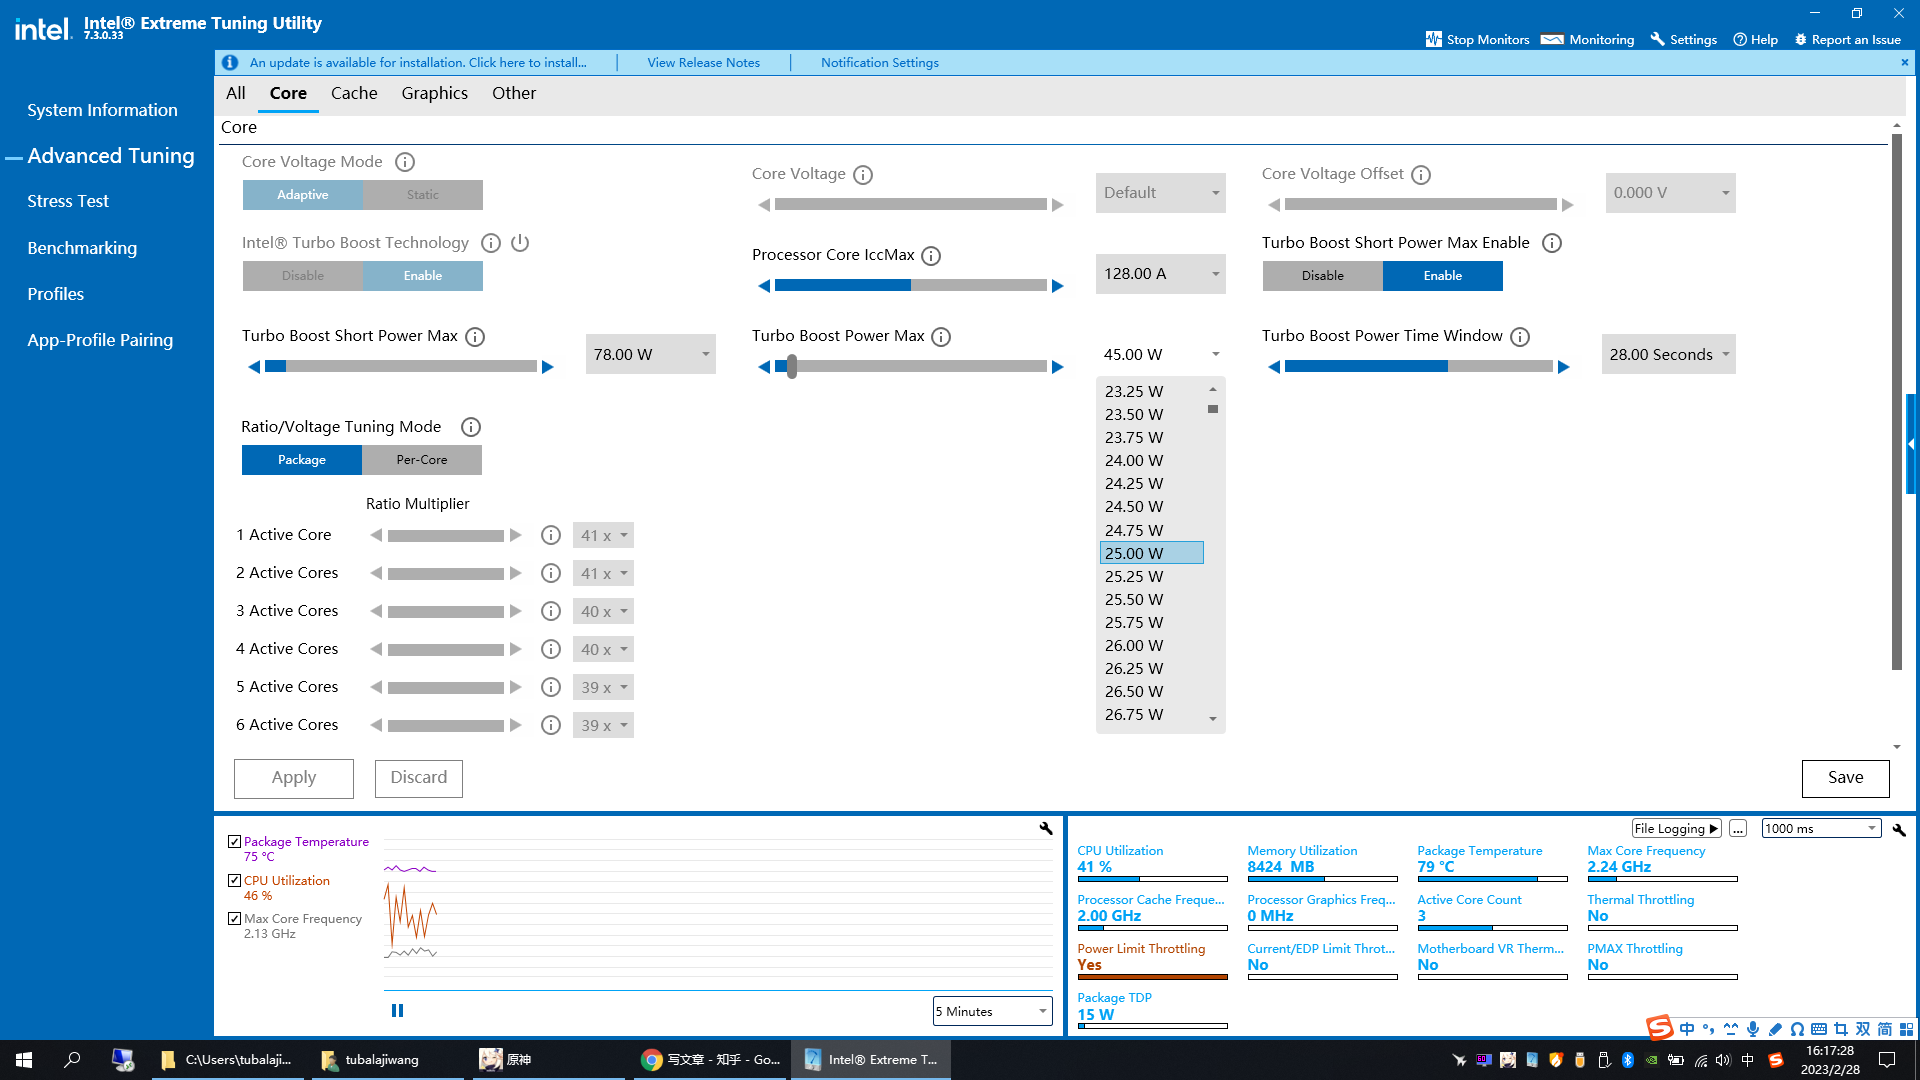Viewport: 1920px width, 1080px height.
Task: Disable Turbo Boost Short Power Max
Action: coord(1322,276)
